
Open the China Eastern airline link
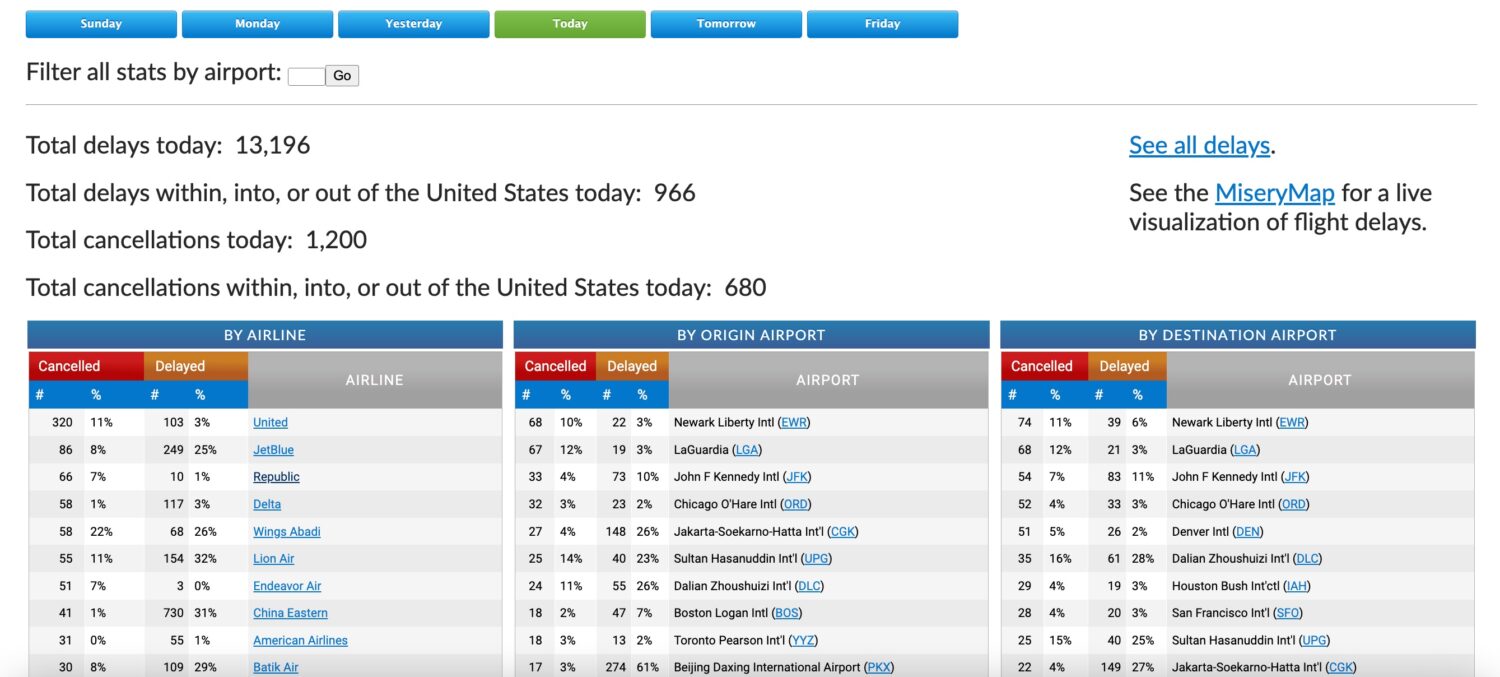pyautogui.click(x=290, y=613)
